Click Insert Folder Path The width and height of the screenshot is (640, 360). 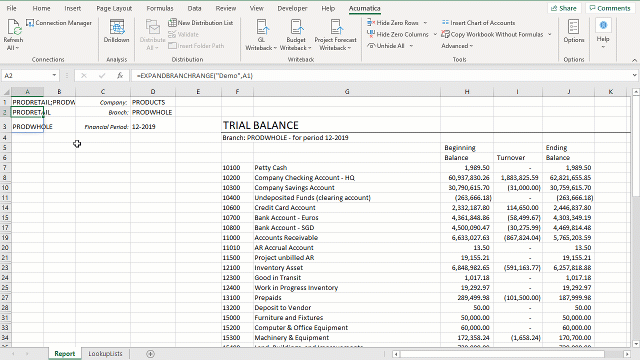pos(196,46)
